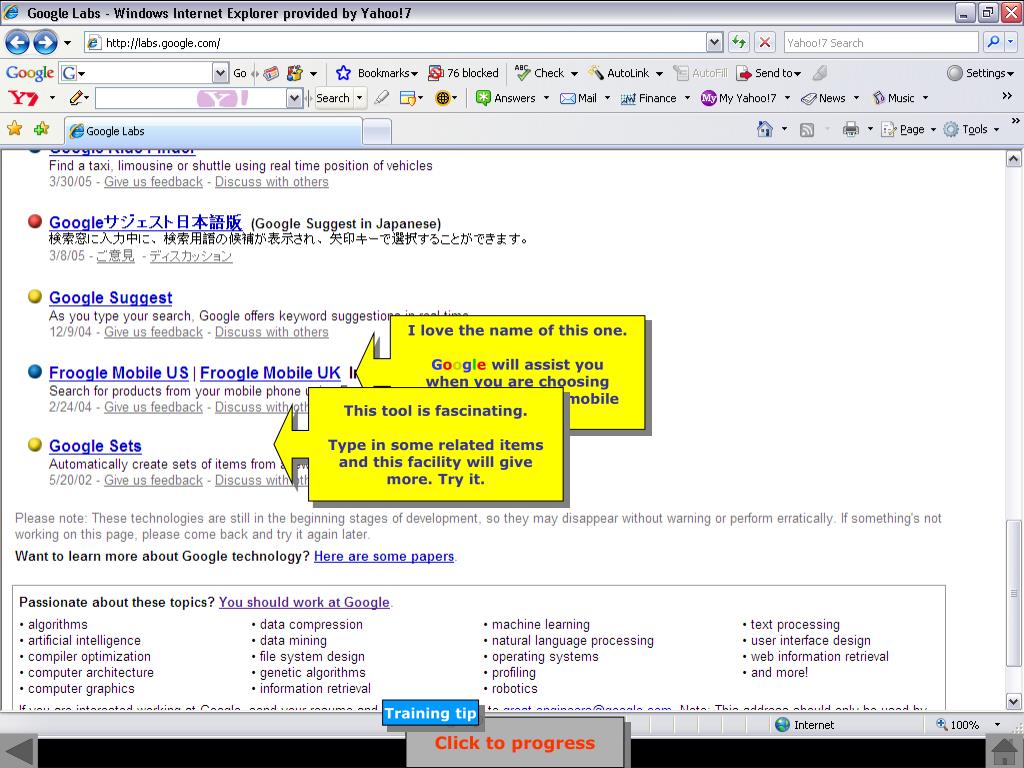Open Yahoo News from toolbar
The width and height of the screenshot is (1024, 768).
824,98
